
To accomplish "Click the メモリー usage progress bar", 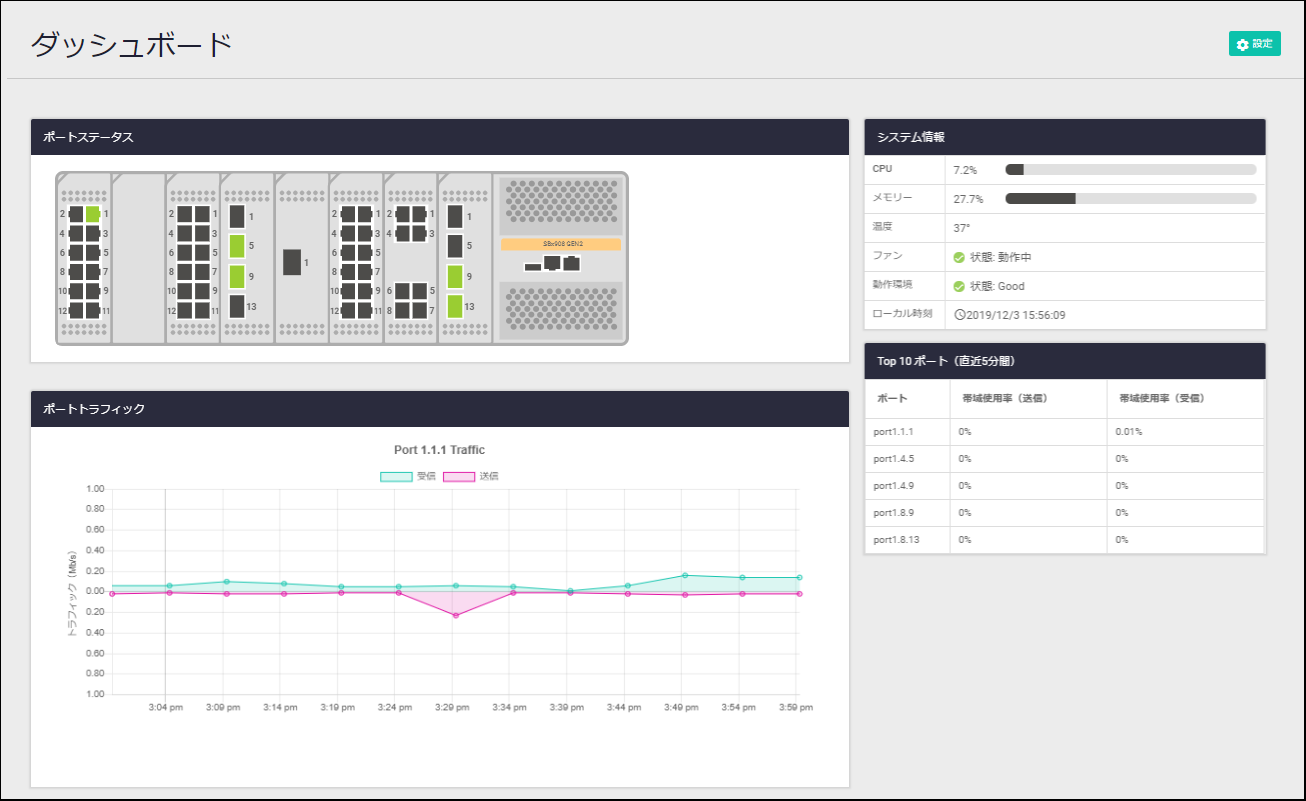I will click(x=1130, y=199).
